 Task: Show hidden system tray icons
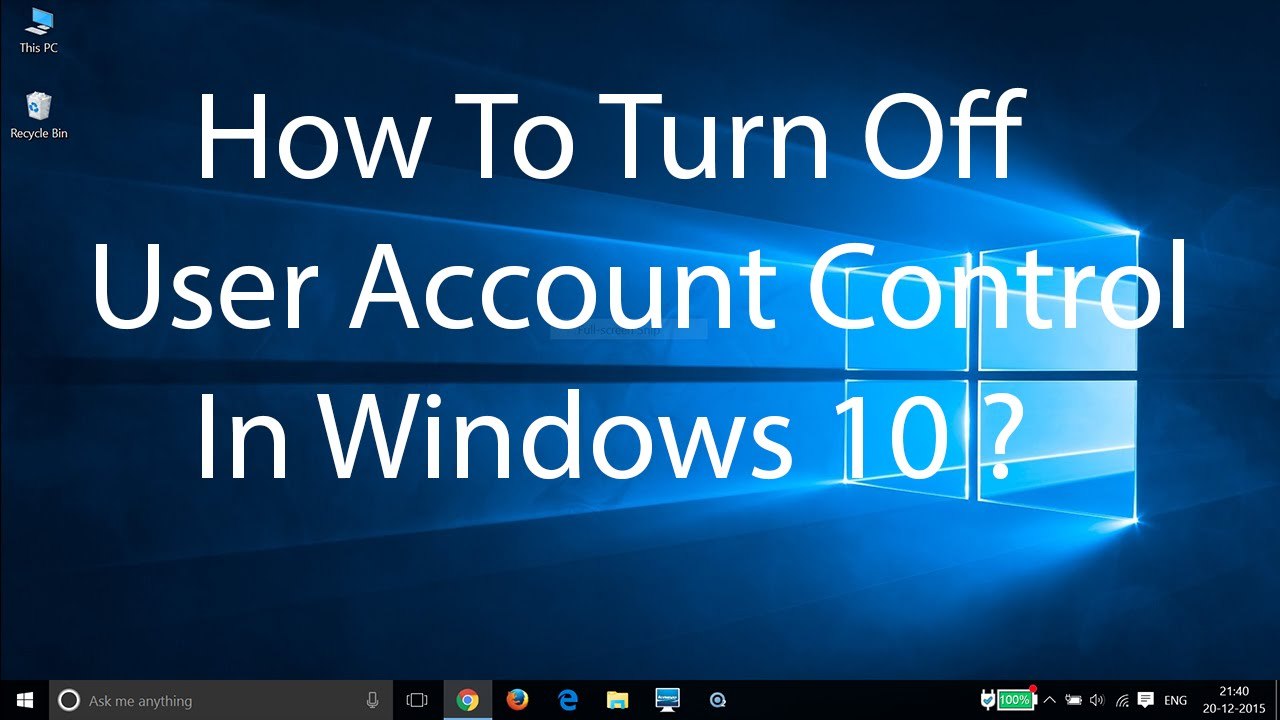(1049, 700)
